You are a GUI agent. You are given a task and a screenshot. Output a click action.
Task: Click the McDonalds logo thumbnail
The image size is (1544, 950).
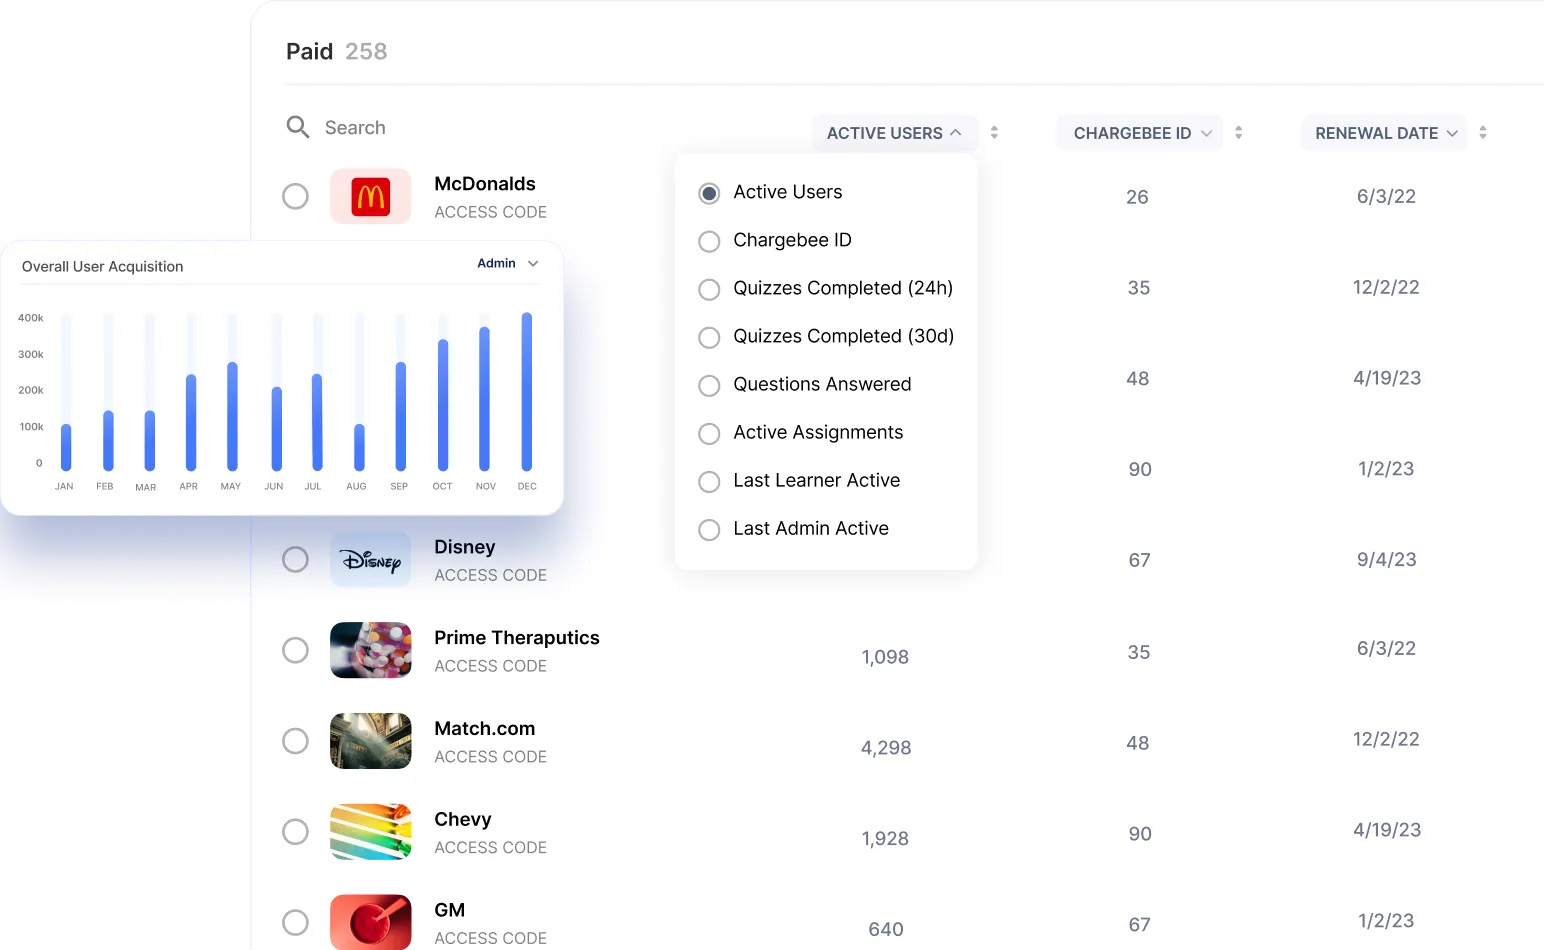371,196
